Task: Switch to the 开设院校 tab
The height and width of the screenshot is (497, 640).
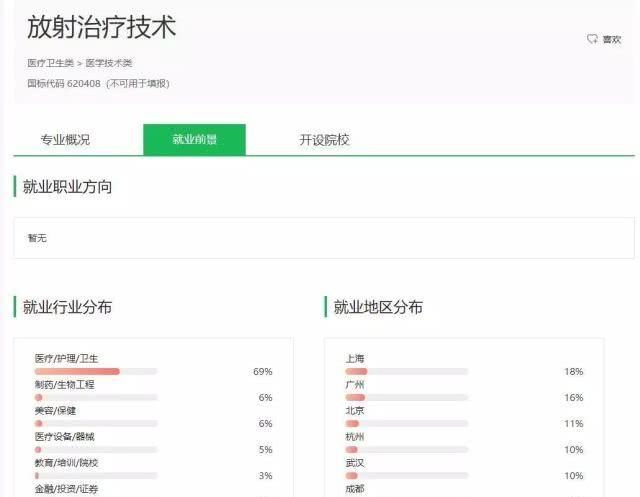Action: point(324,140)
